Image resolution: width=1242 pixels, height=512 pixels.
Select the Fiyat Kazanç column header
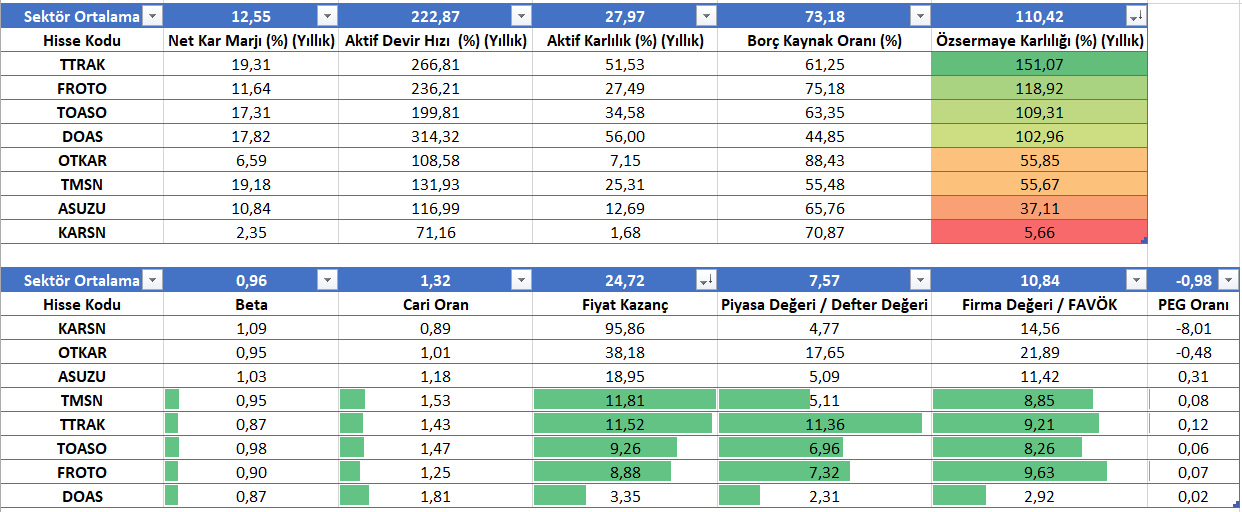point(624,305)
